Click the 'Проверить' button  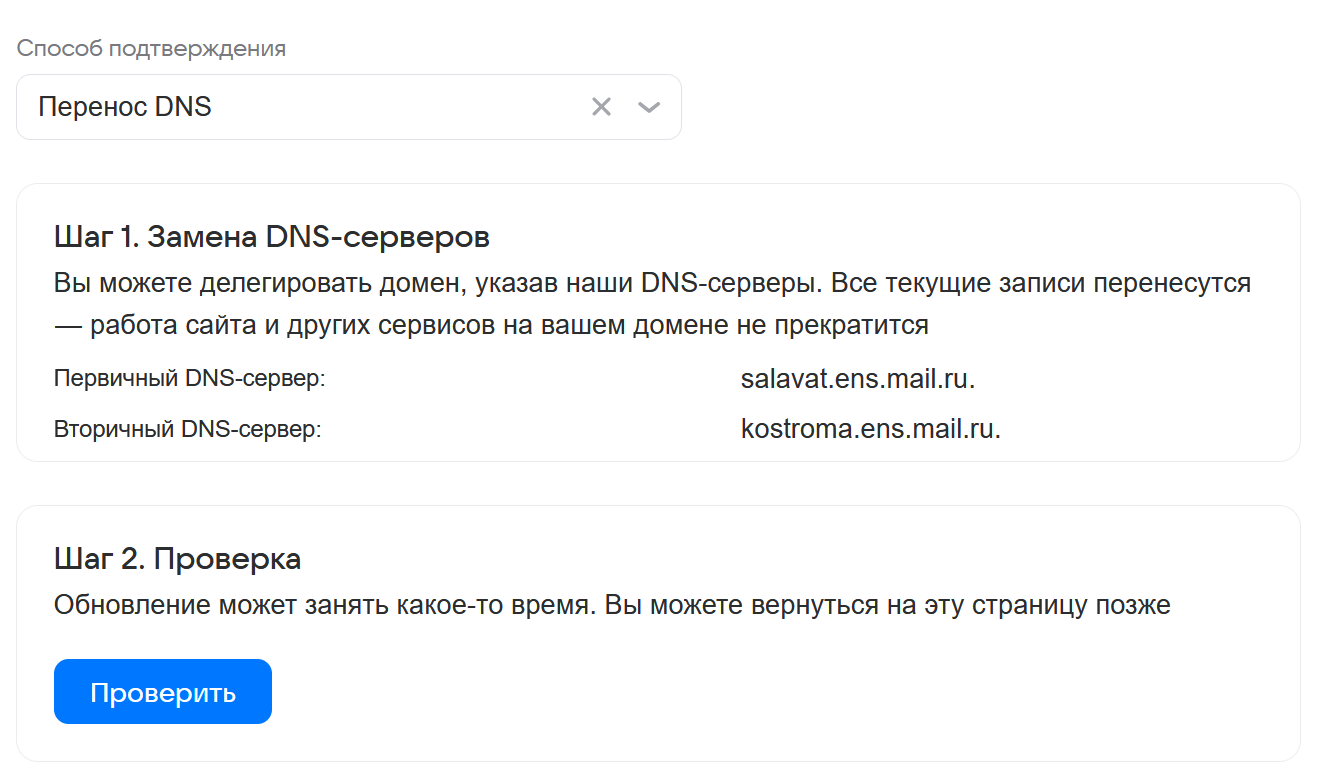163,692
